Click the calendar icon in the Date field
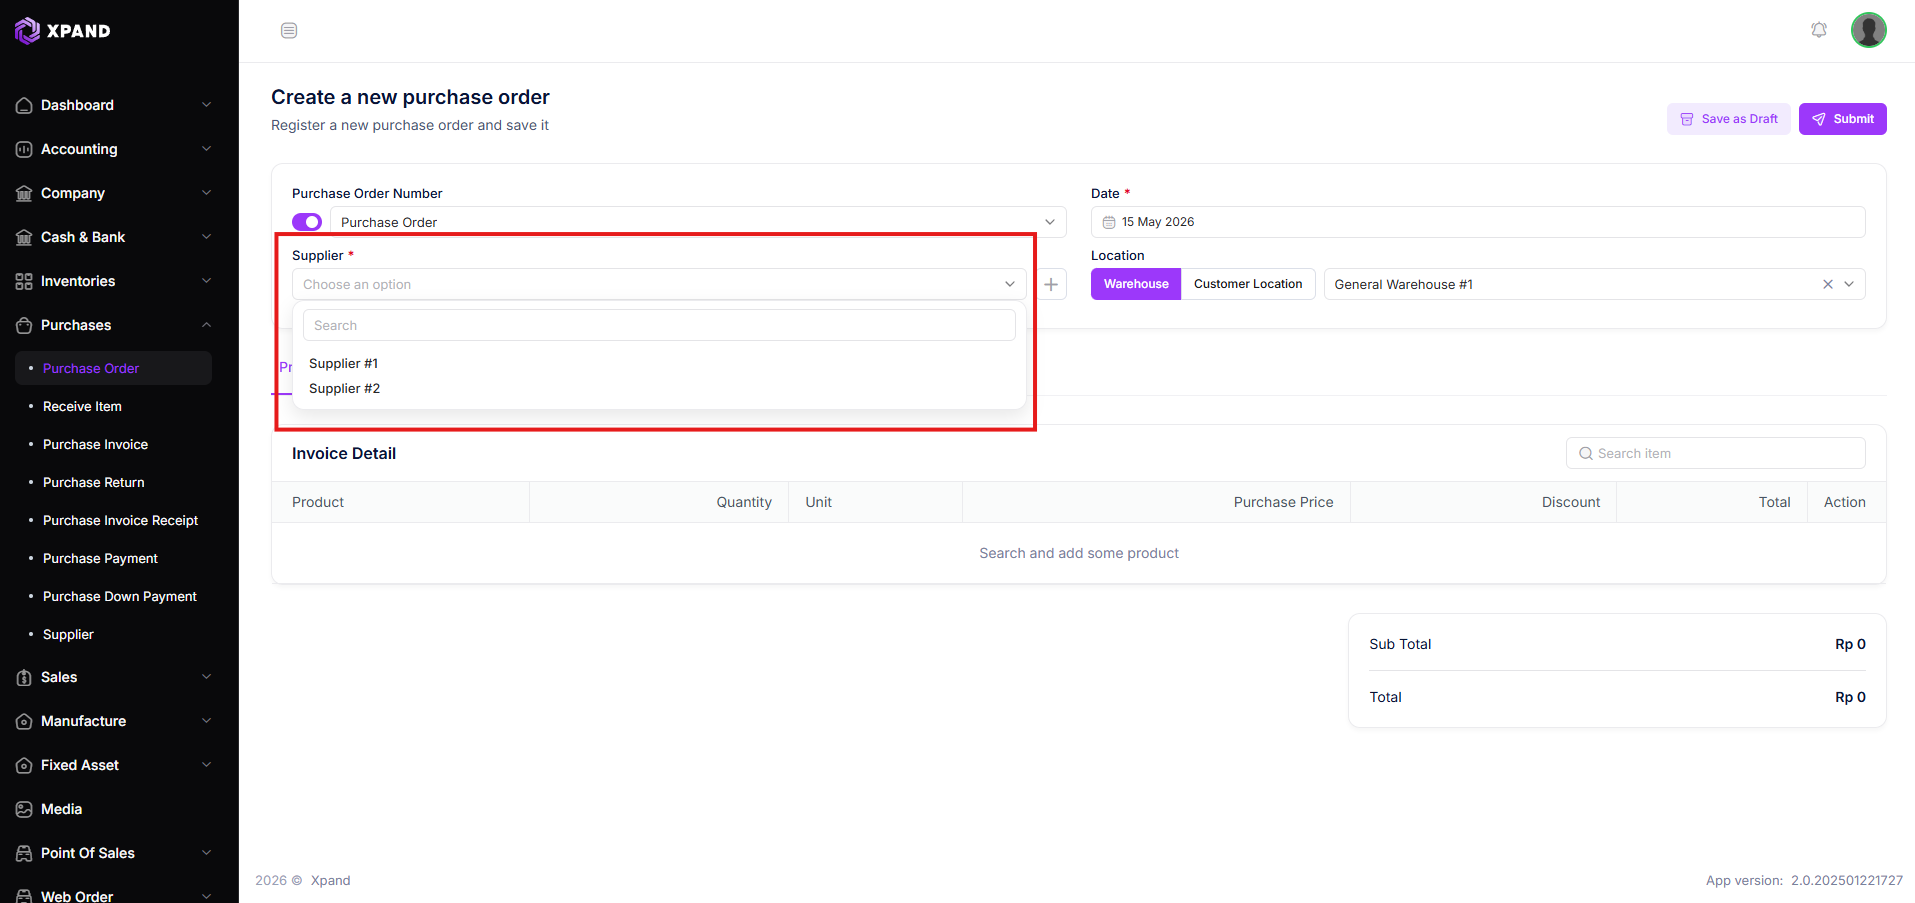 pyautogui.click(x=1108, y=222)
